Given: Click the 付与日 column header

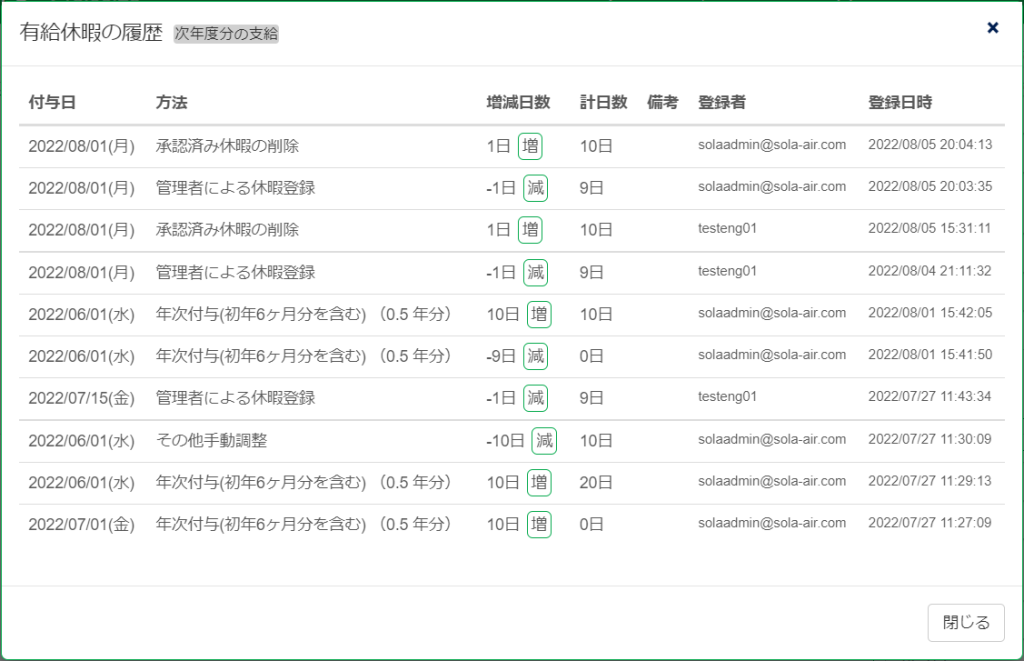Looking at the screenshot, I should point(52,102).
